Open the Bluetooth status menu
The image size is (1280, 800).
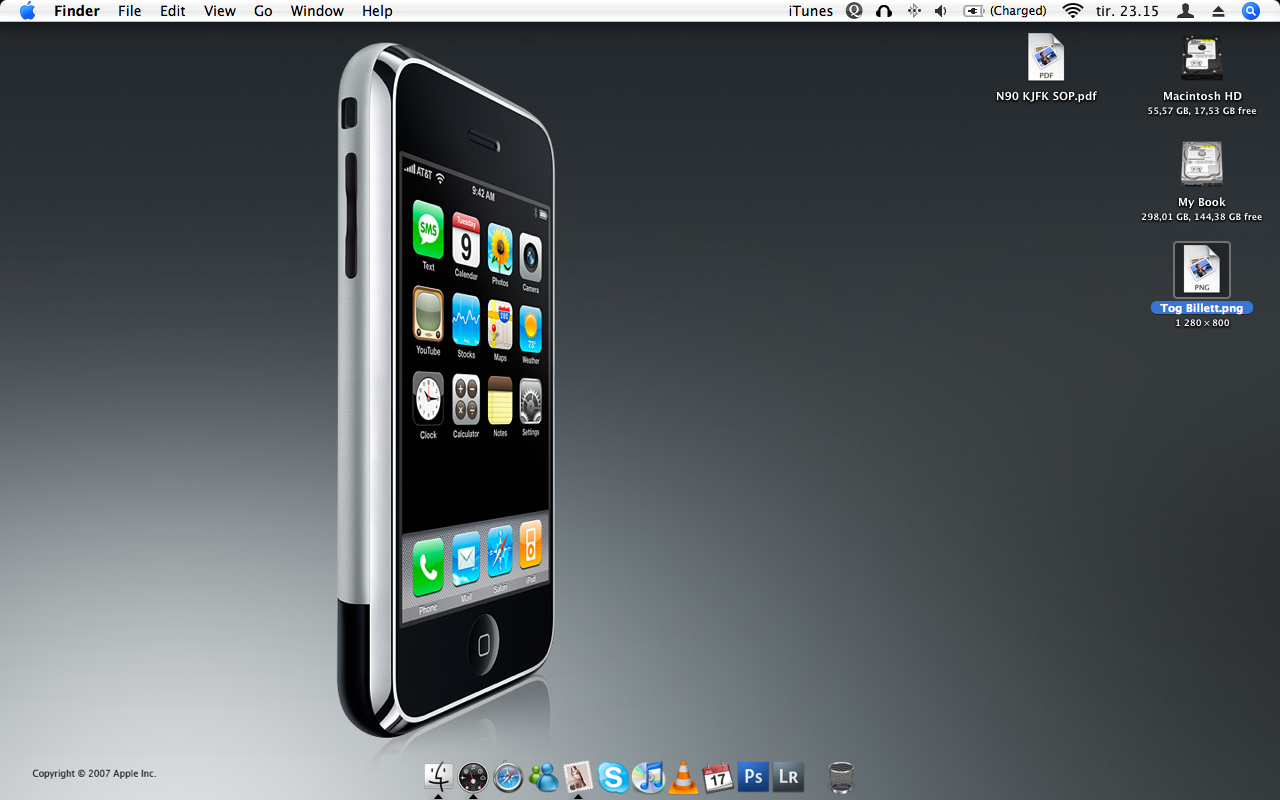[x=913, y=11]
